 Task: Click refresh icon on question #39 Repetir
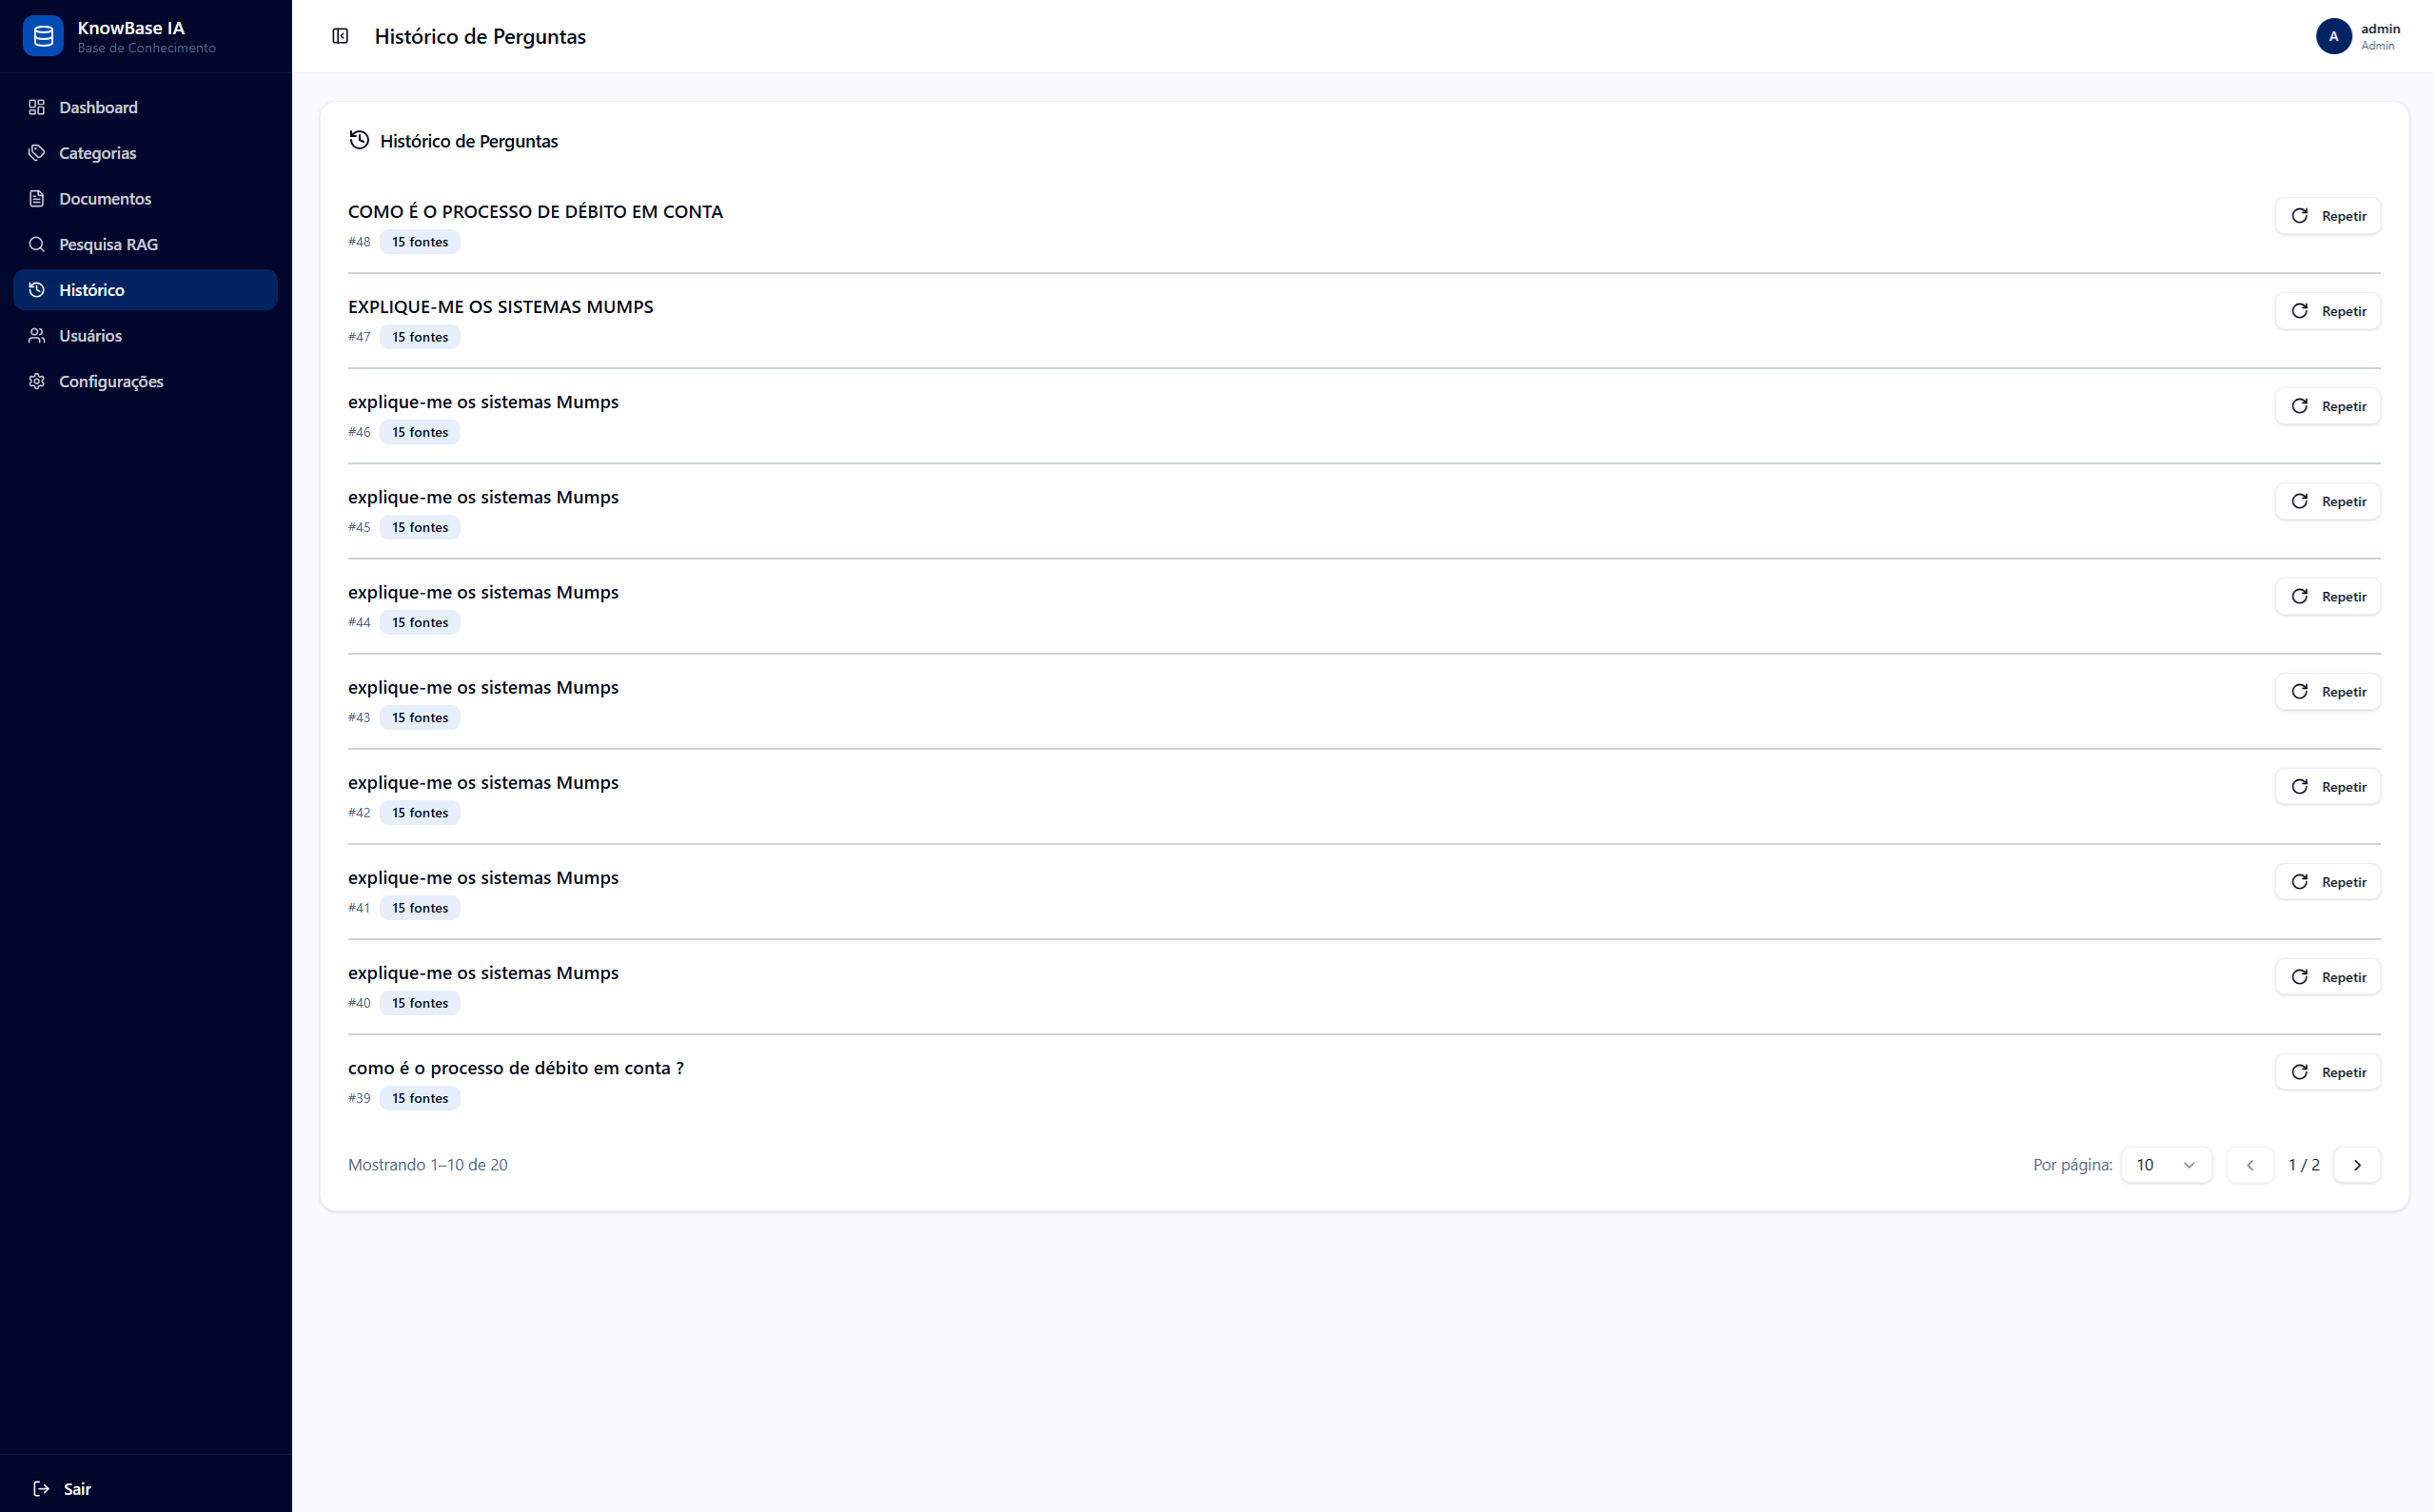point(2299,1072)
